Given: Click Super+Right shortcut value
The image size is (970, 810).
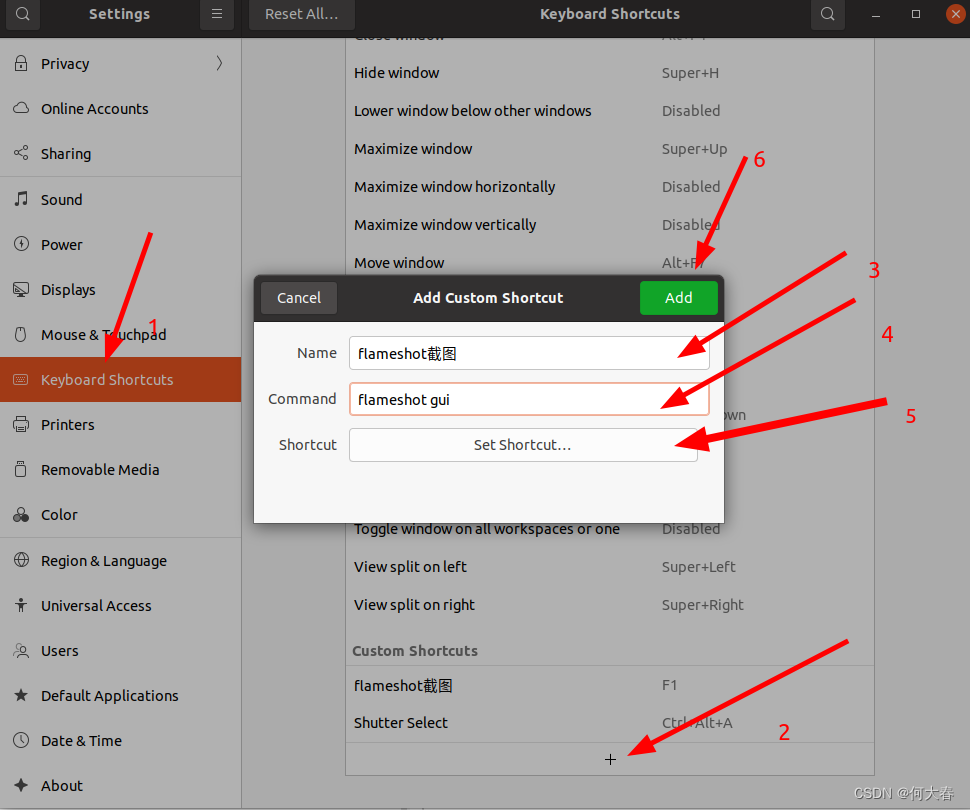Looking at the screenshot, I should 702,605.
